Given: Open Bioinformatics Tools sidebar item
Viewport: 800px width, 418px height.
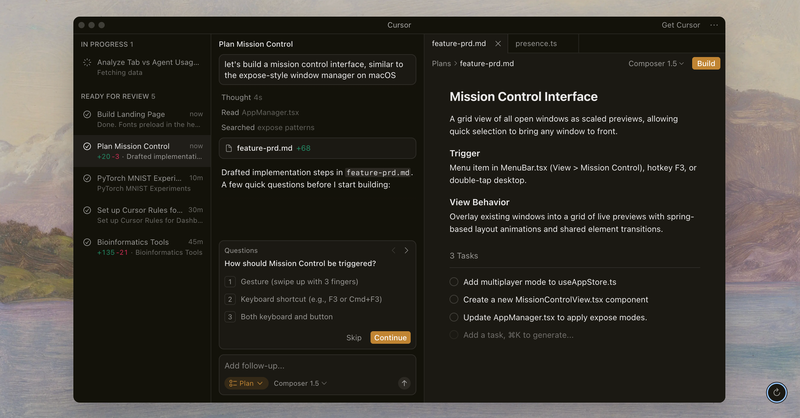Looking at the screenshot, I should coord(142,247).
